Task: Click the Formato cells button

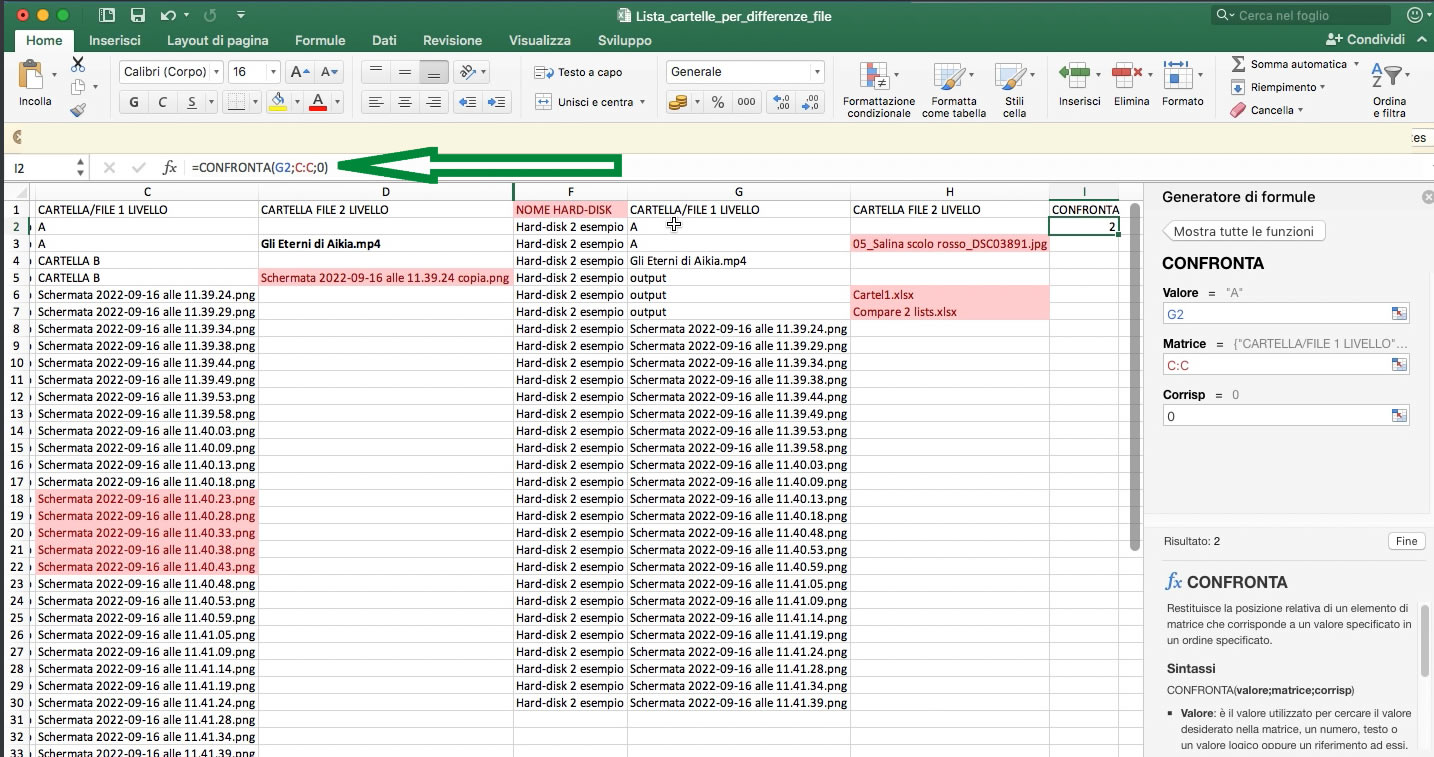Action: coord(1183,83)
